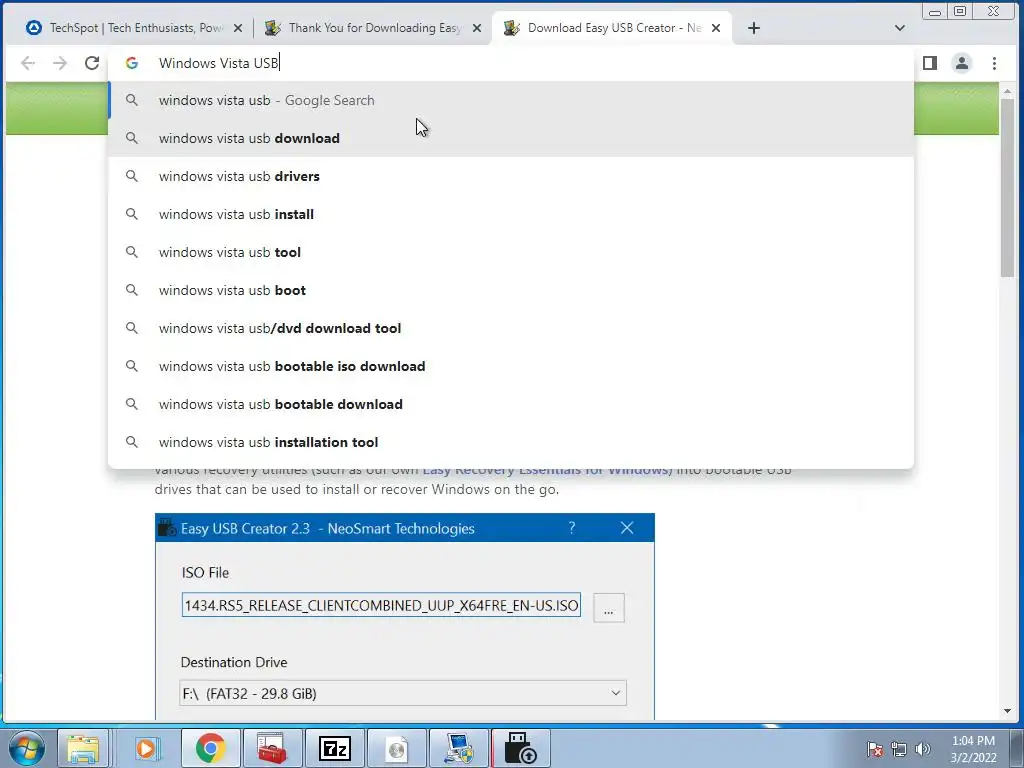Click the page vertical scrollbar thumb
This screenshot has width=1024, height=768.
click(1006, 188)
